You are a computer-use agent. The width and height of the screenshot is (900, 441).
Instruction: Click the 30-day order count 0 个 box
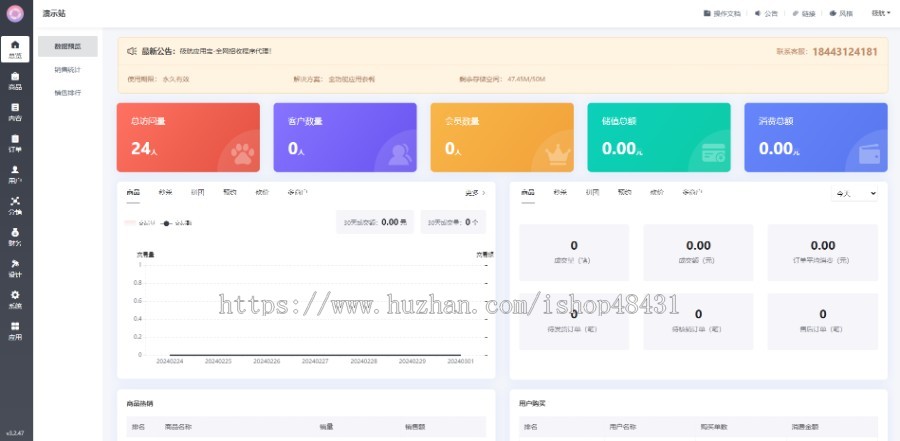point(453,222)
